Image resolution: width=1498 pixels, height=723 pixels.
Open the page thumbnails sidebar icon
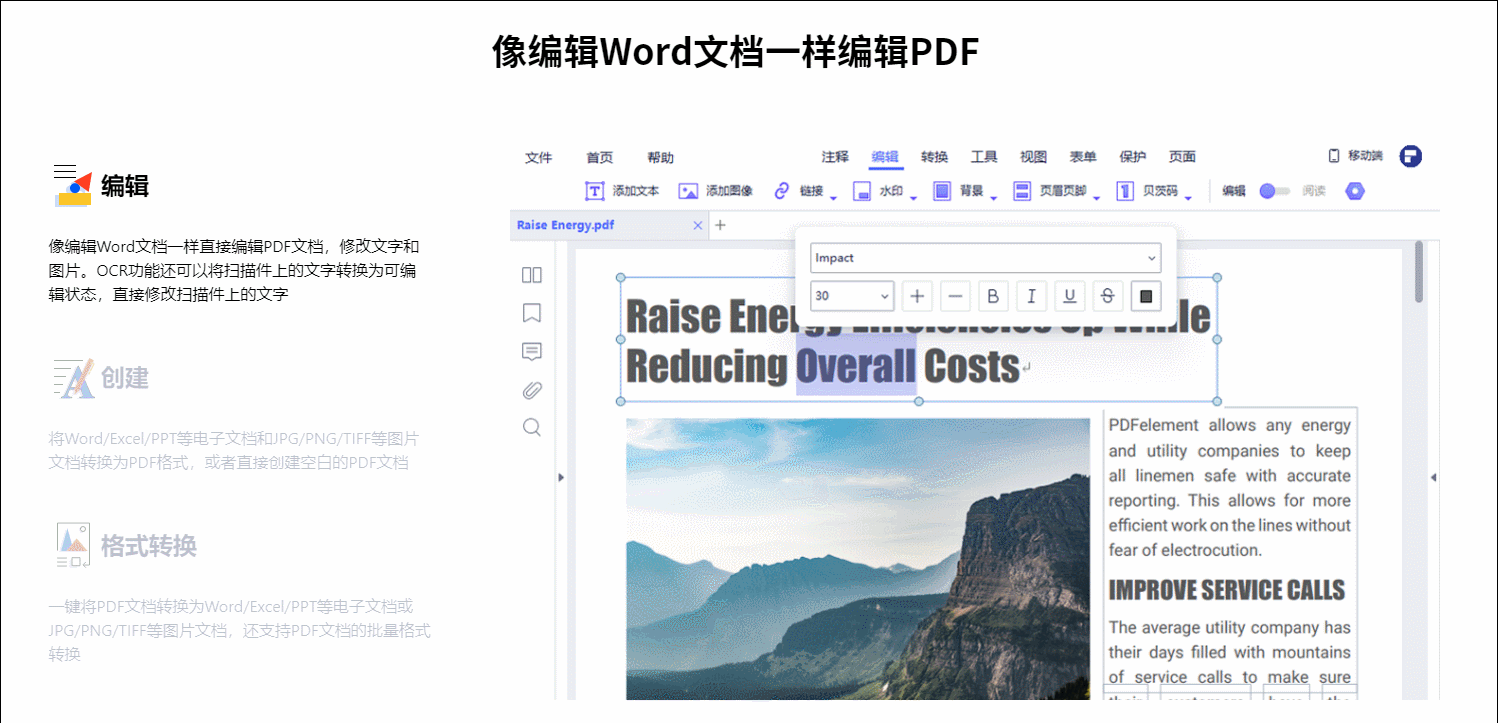point(532,275)
